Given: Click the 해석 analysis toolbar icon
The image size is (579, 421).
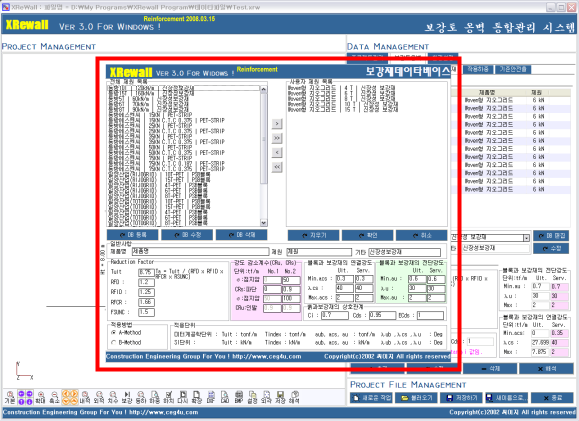Looking at the screenshot, I should (x=294, y=397).
